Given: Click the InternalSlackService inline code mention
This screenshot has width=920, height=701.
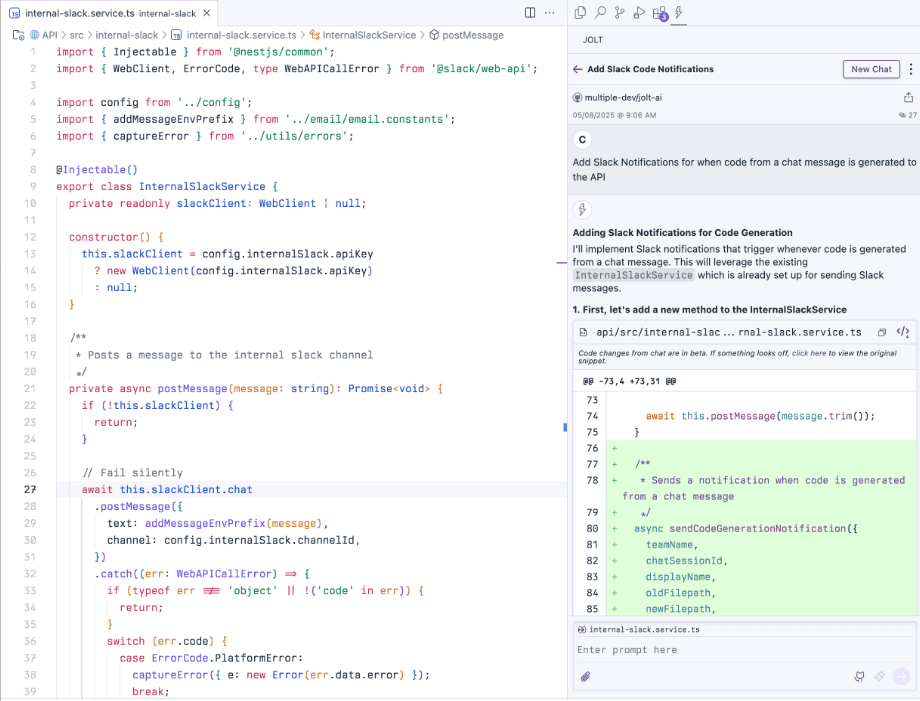Looking at the screenshot, I should tap(634, 275).
